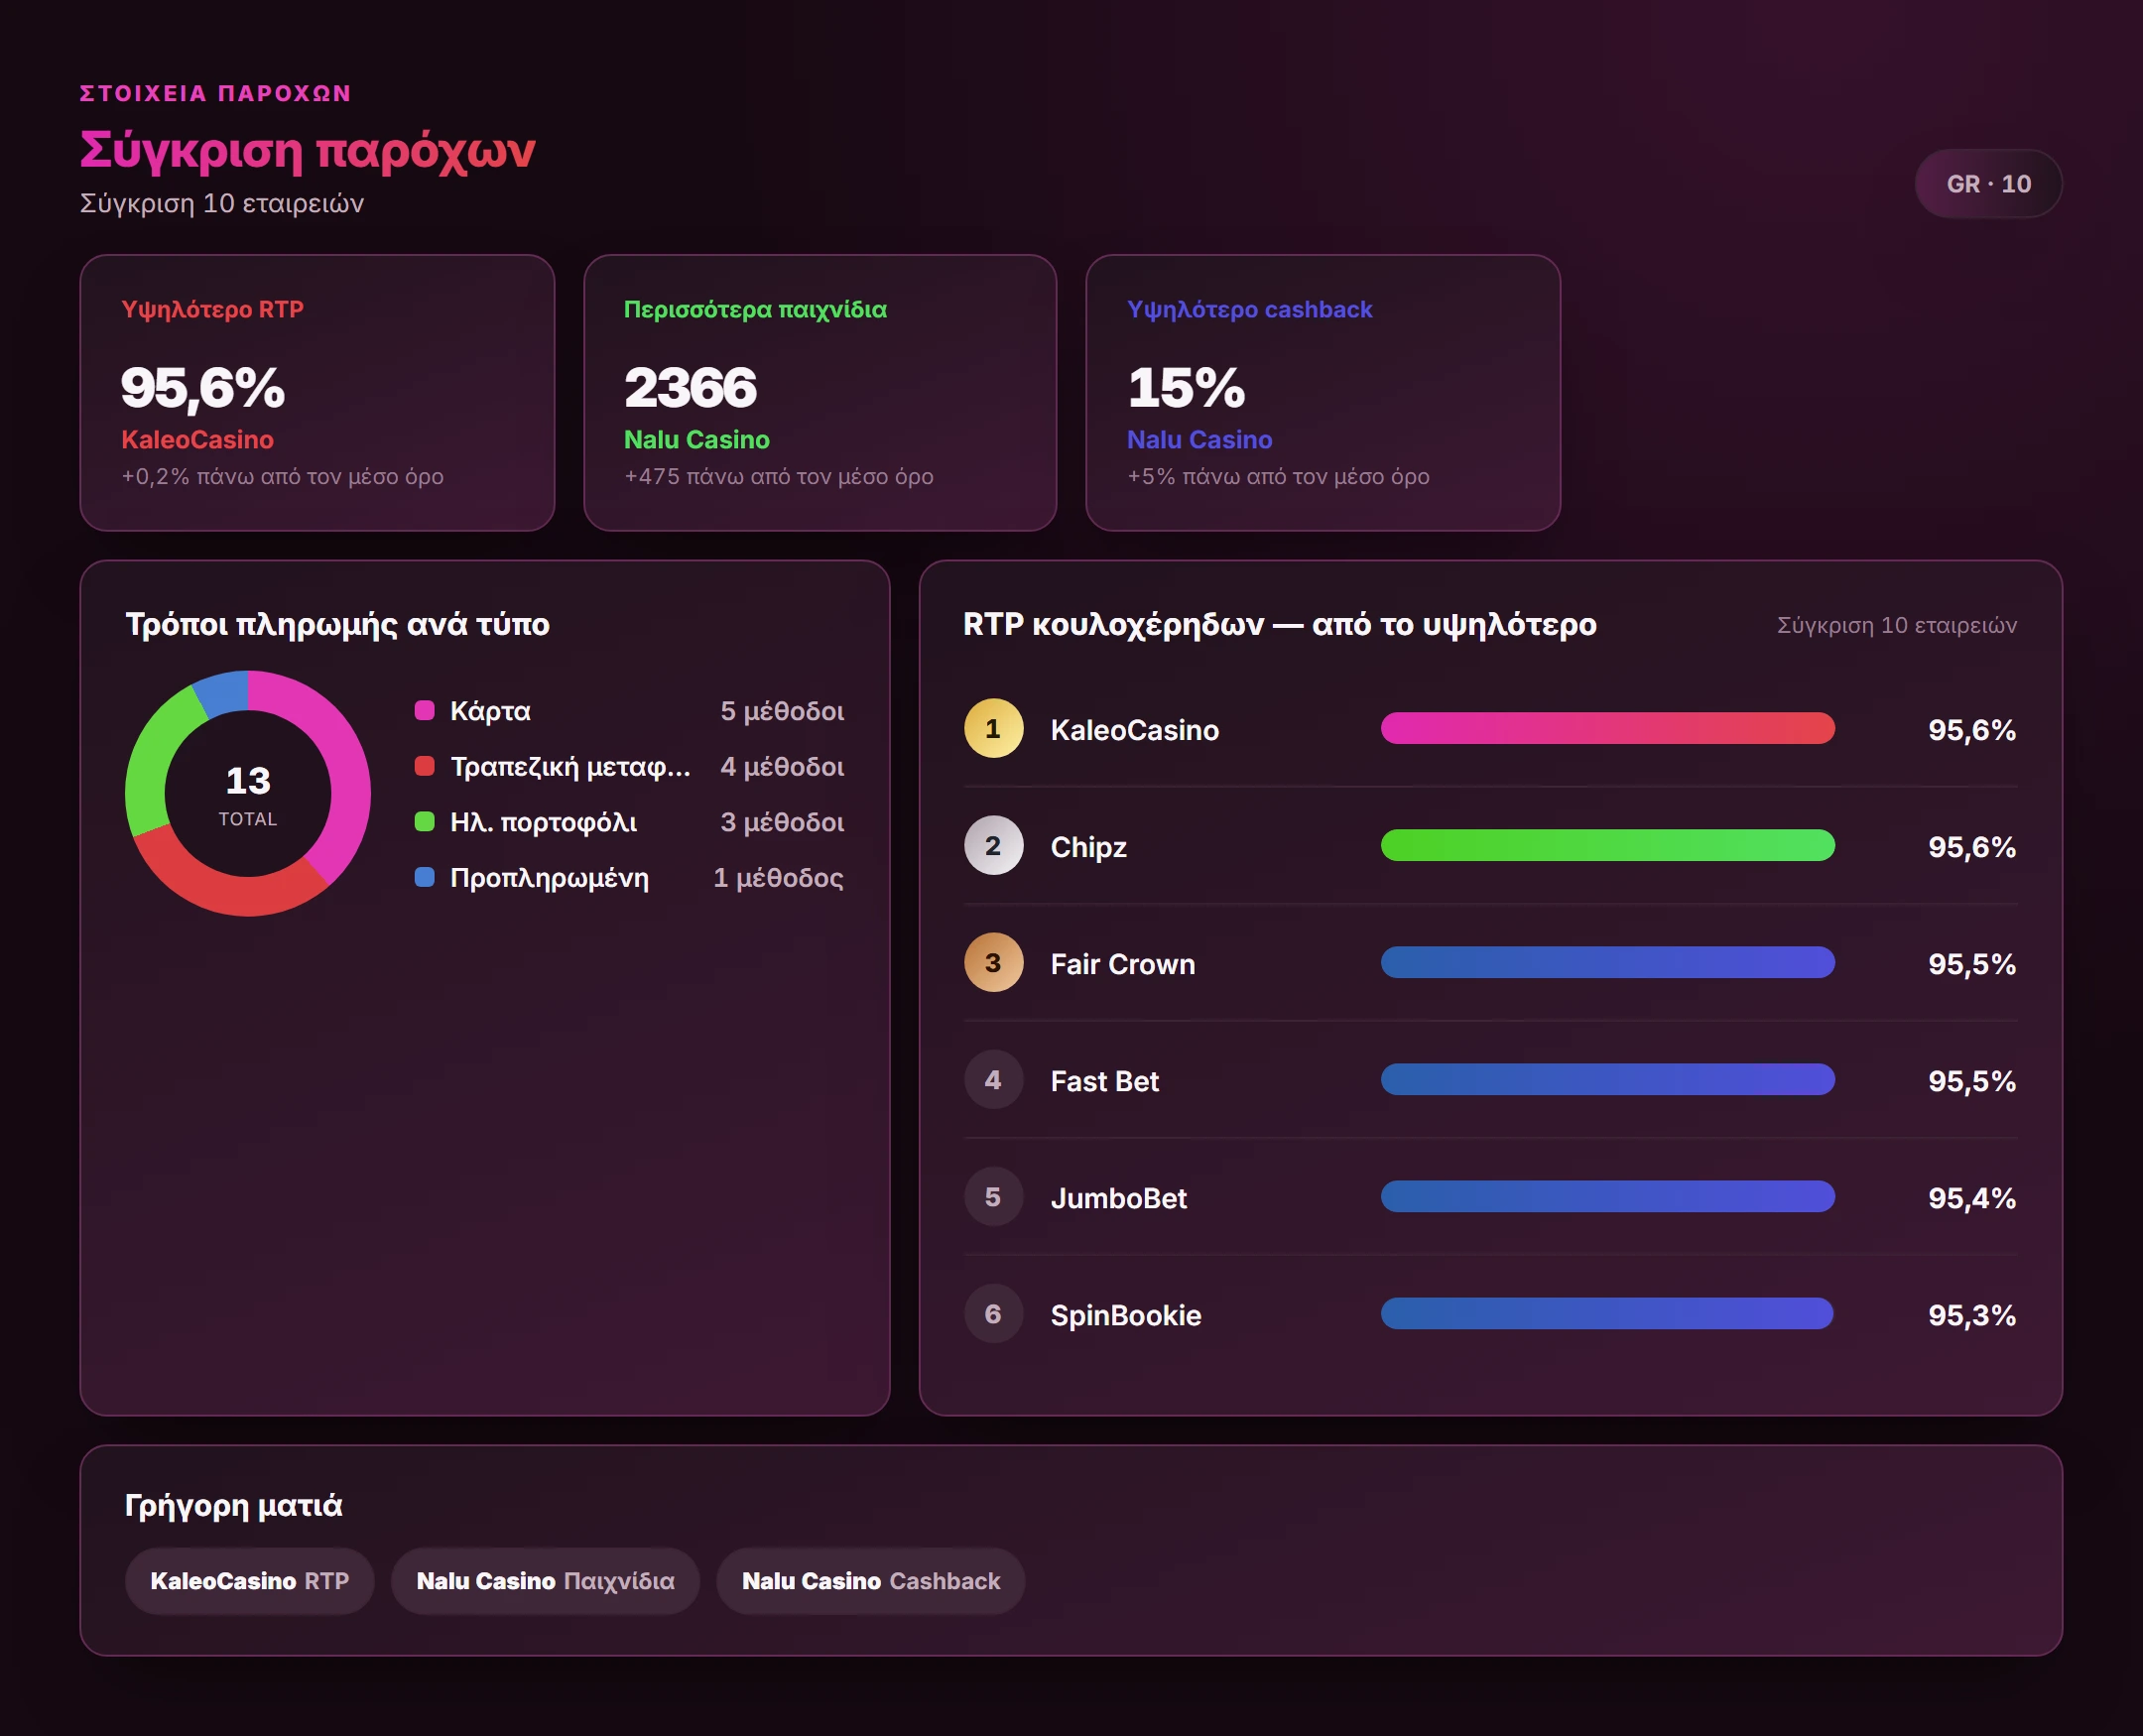Click the rank 4 badge for Fast Bet
The image size is (2143, 1736).
point(993,1080)
